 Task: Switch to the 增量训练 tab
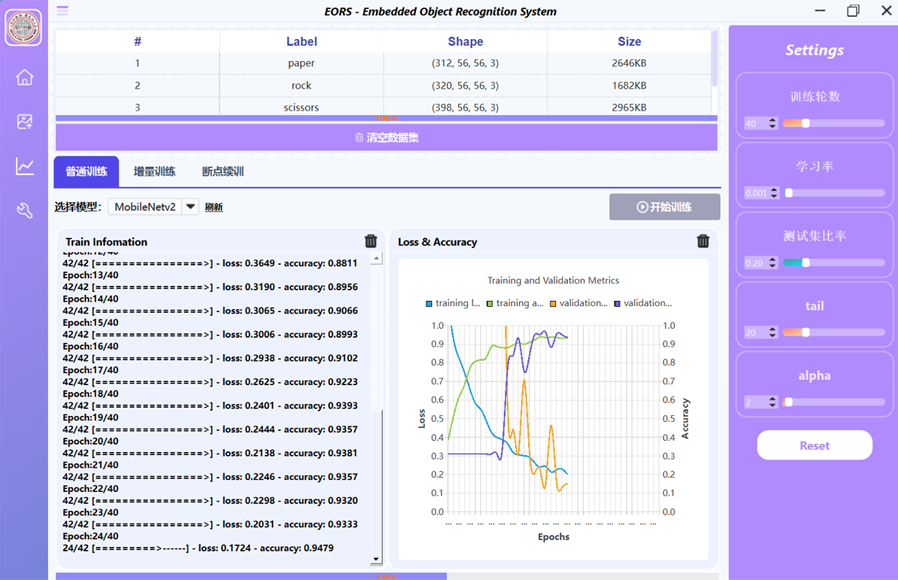(x=155, y=171)
